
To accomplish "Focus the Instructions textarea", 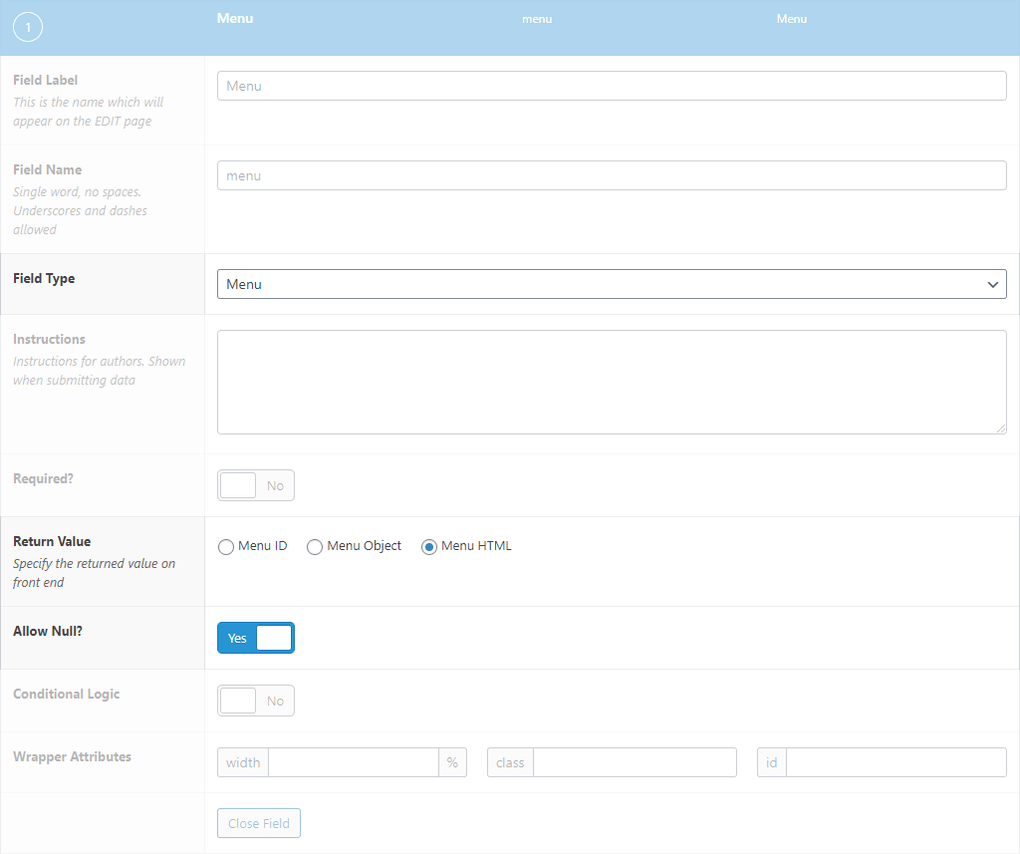I will click(x=611, y=380).
